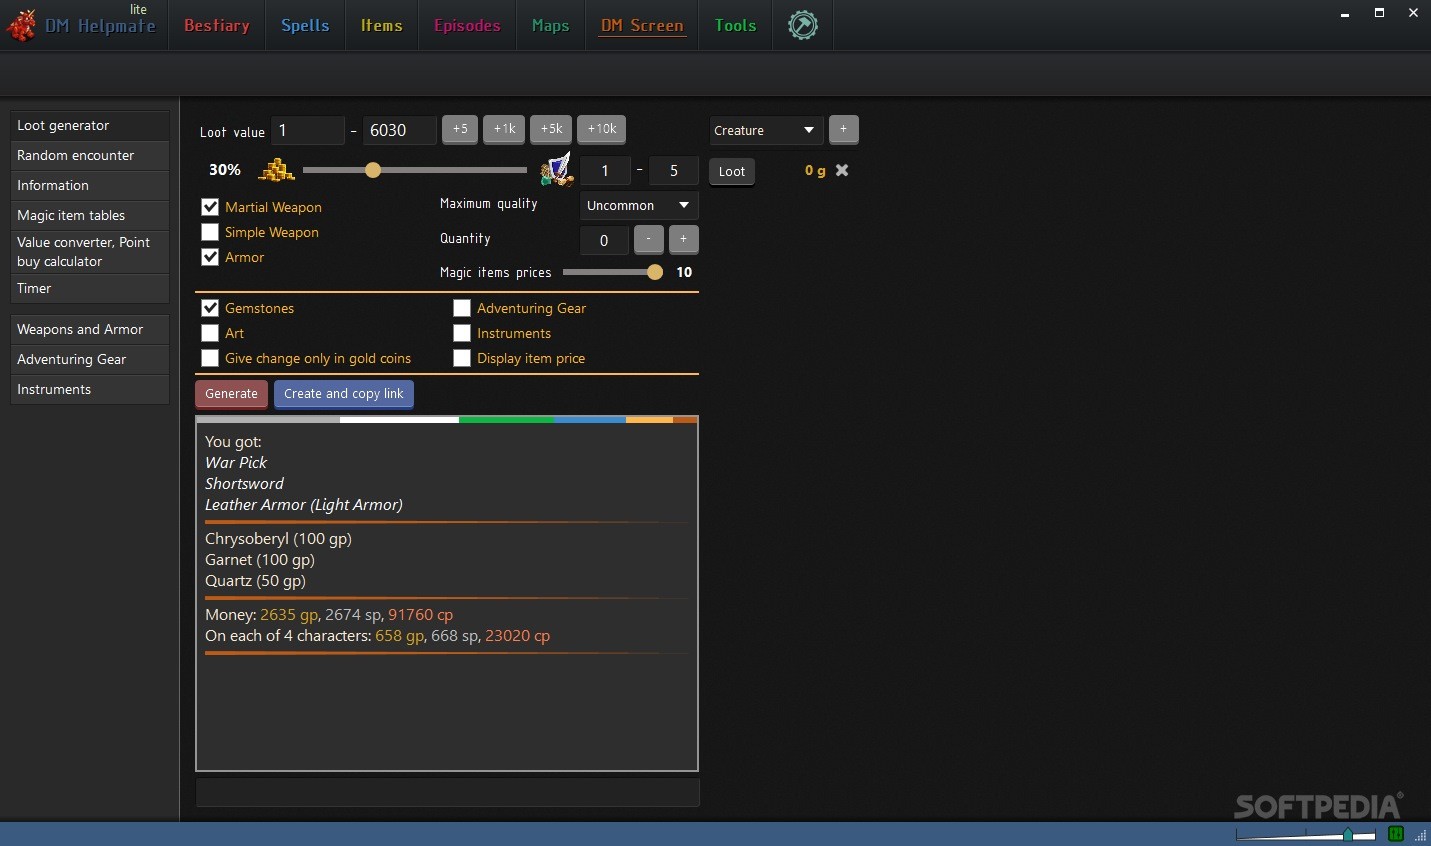Image resolution: width=1431 pixels, height=846 pixels.
Task: Click the Quantity value field
Action: 604,240
